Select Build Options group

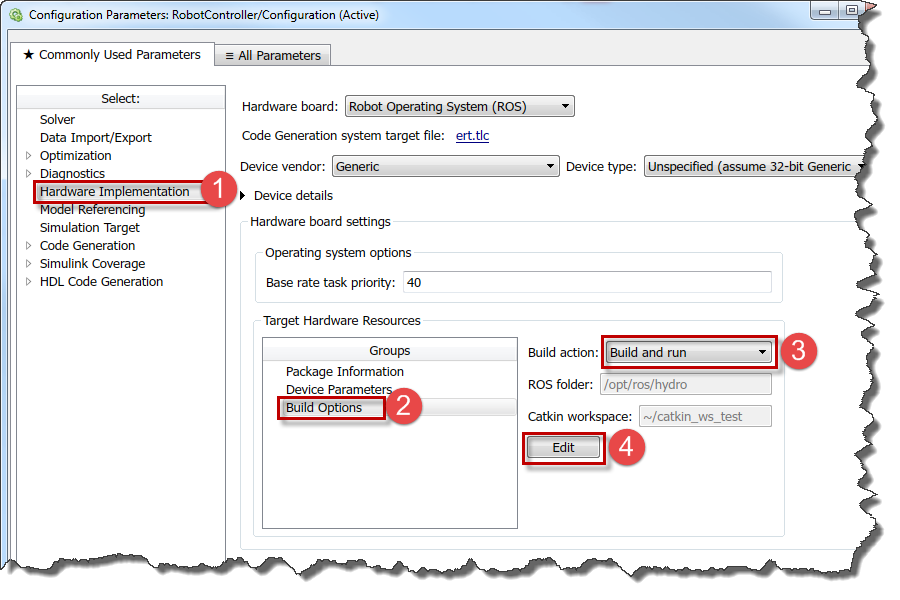click(x=324, y=408)
